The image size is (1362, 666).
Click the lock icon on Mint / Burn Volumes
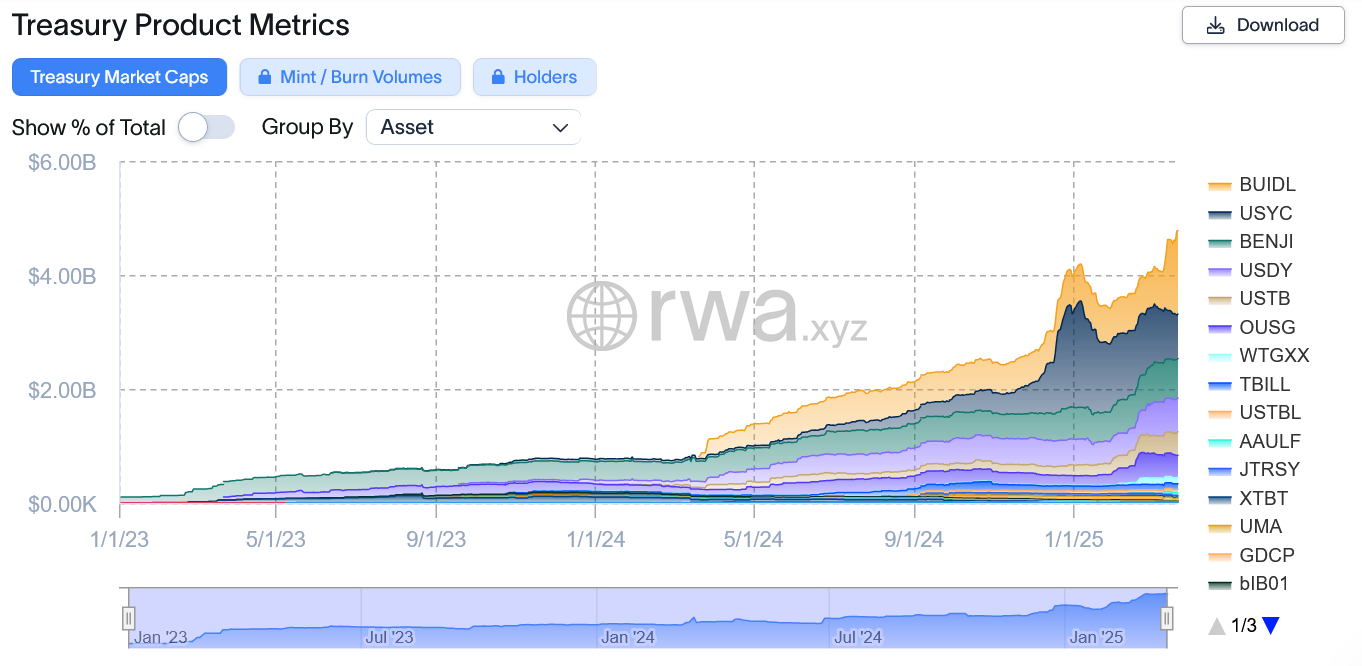point(264,77)
